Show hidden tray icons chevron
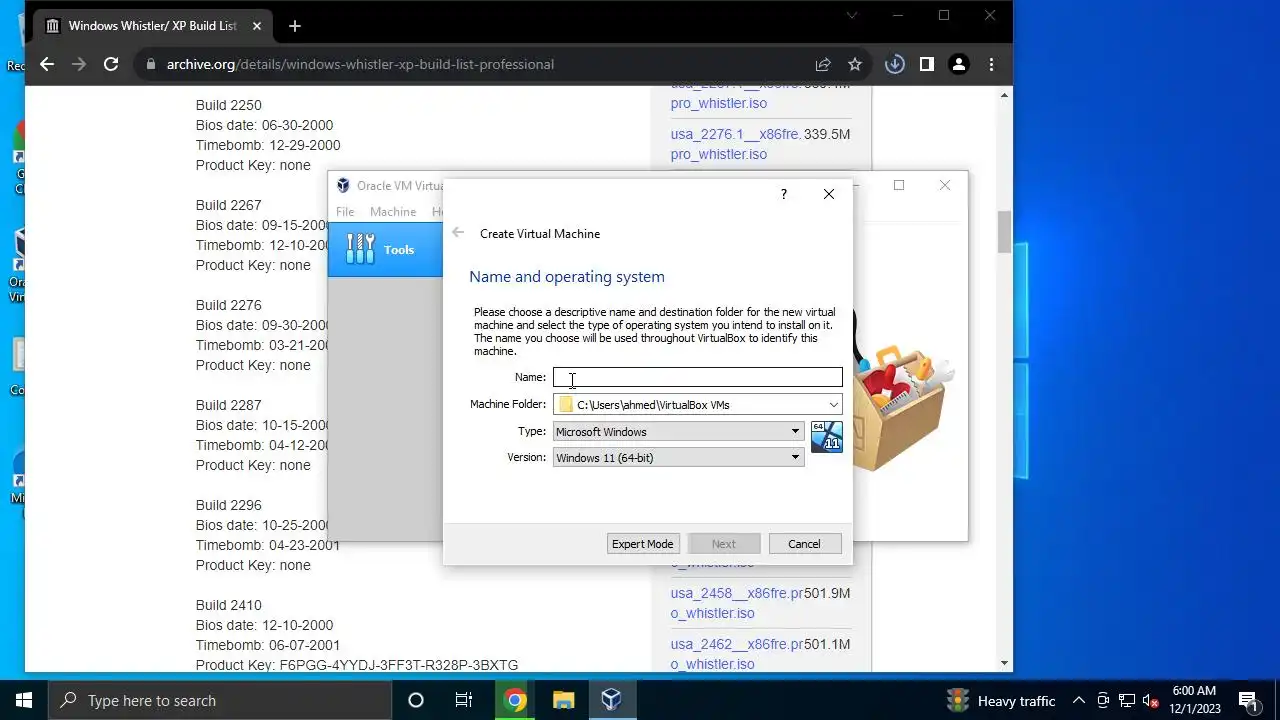This screenshot has width=1280, height=720. 1079,700
